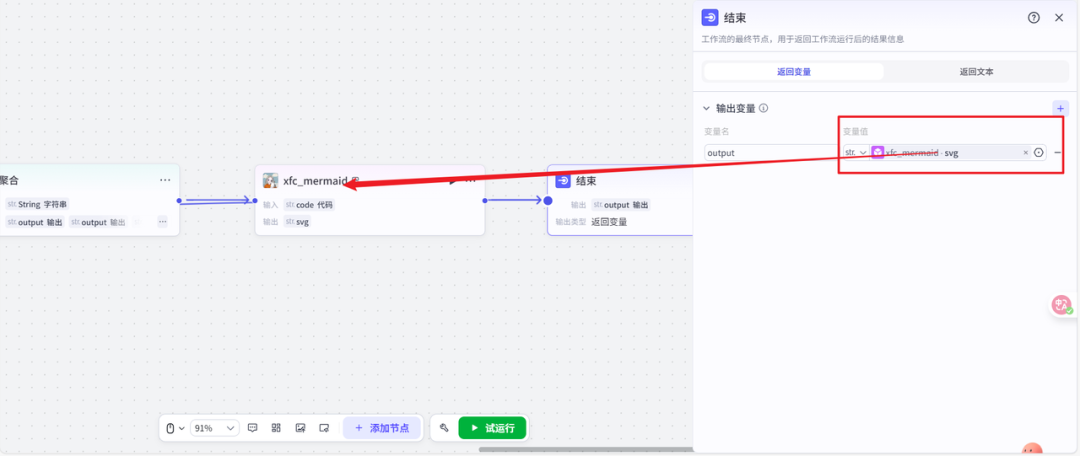
Task: Click the output 输出 tag in 结束 node
Action: tap(621, 205)
